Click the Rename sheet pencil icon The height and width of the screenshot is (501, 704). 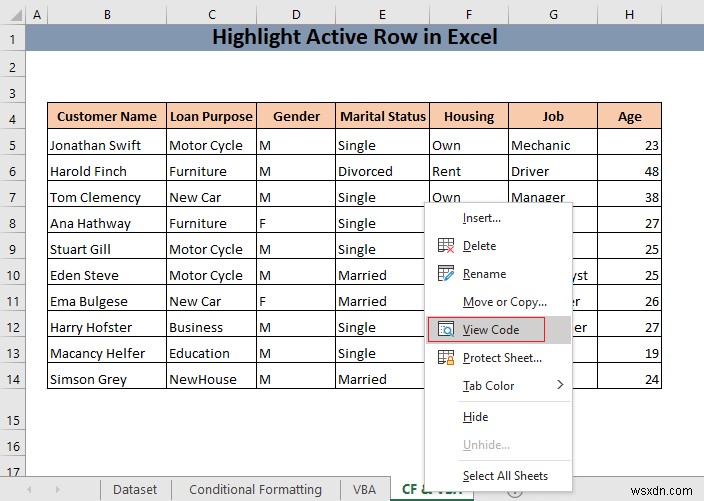click(446, 273)
